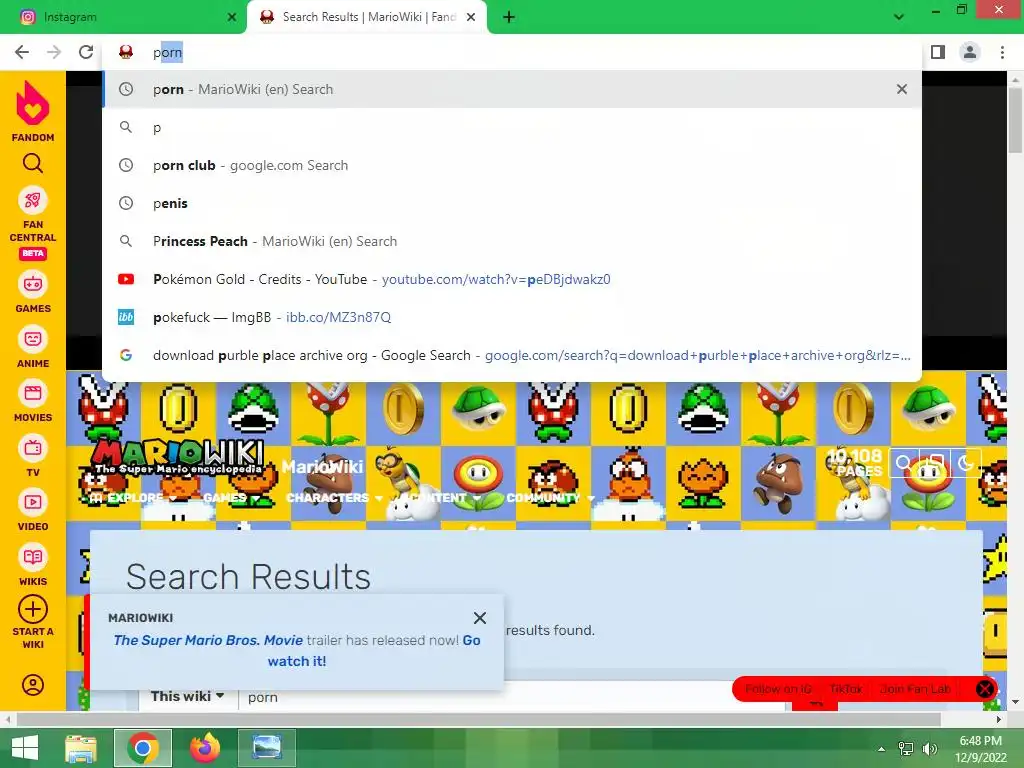Image resolution: width=1024 pixels, height=768 pixels.
Task: Click the Go watch it! link
Action: (374, 650)
